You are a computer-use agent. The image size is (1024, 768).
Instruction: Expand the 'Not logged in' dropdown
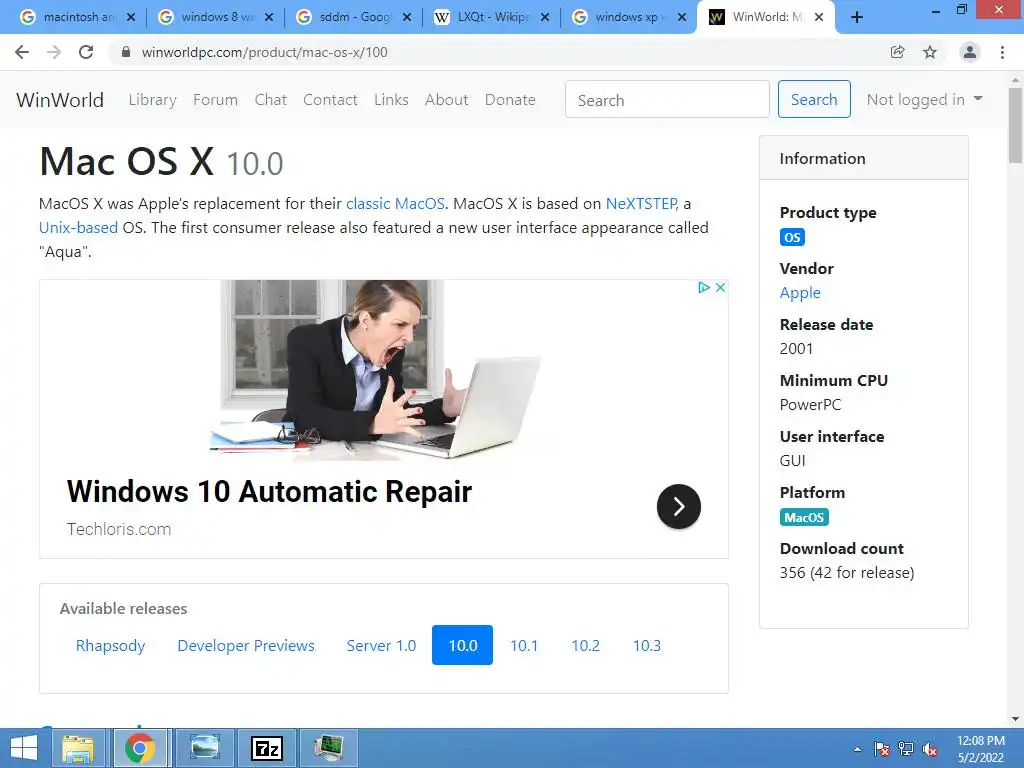click(x=924, y=99)
